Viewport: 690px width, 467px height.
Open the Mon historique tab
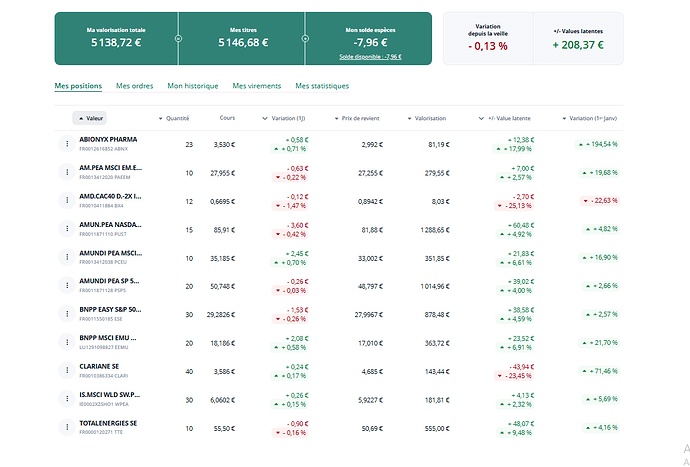pyautogui.click(x=192, y=86)
